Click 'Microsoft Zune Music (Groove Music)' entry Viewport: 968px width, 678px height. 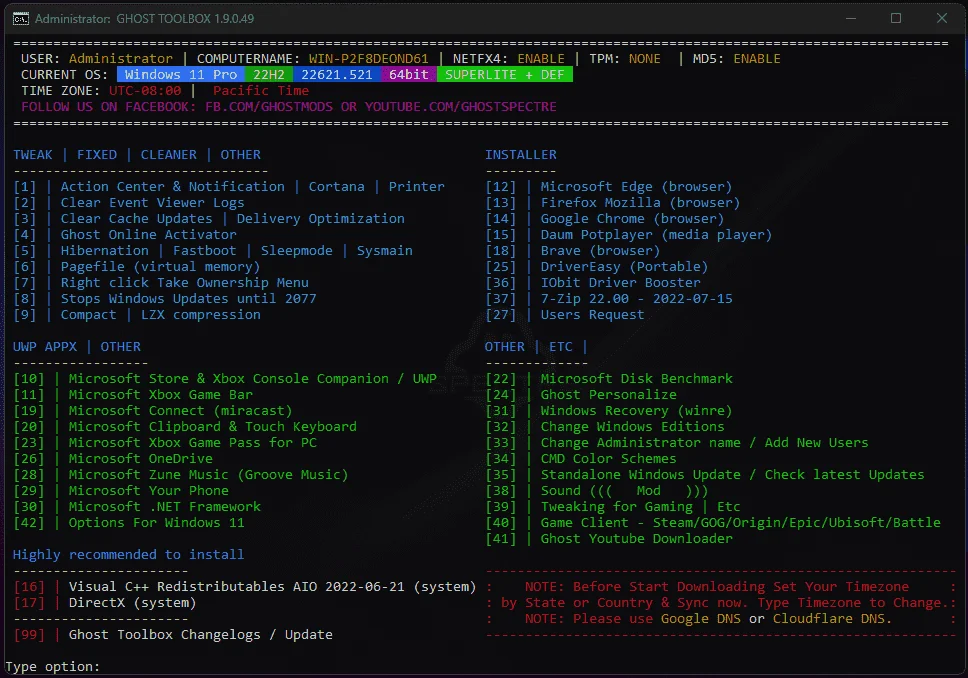pyautogui.click(x=209, y=475)
